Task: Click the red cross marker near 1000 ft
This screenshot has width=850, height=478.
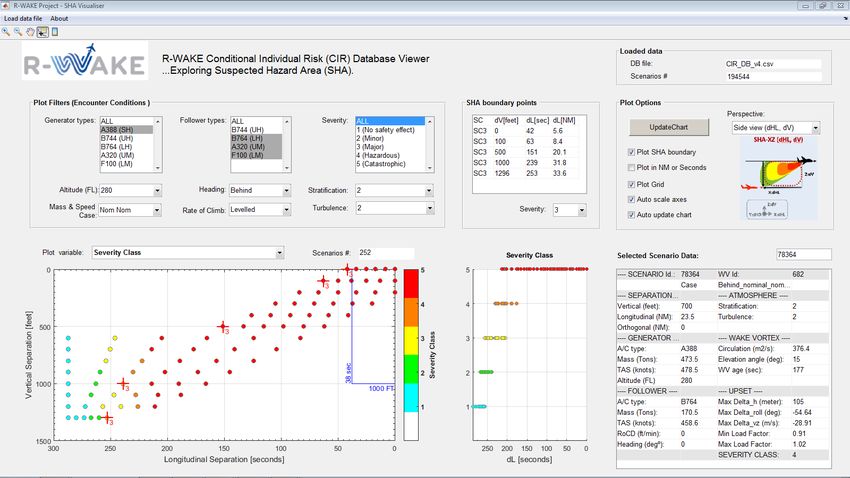Action: (124, 384)
